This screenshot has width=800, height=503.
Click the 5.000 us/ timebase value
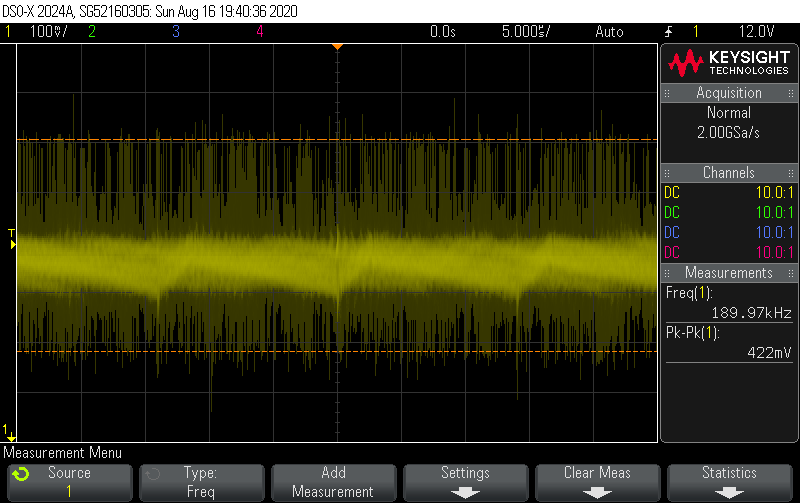click(526, 32)
